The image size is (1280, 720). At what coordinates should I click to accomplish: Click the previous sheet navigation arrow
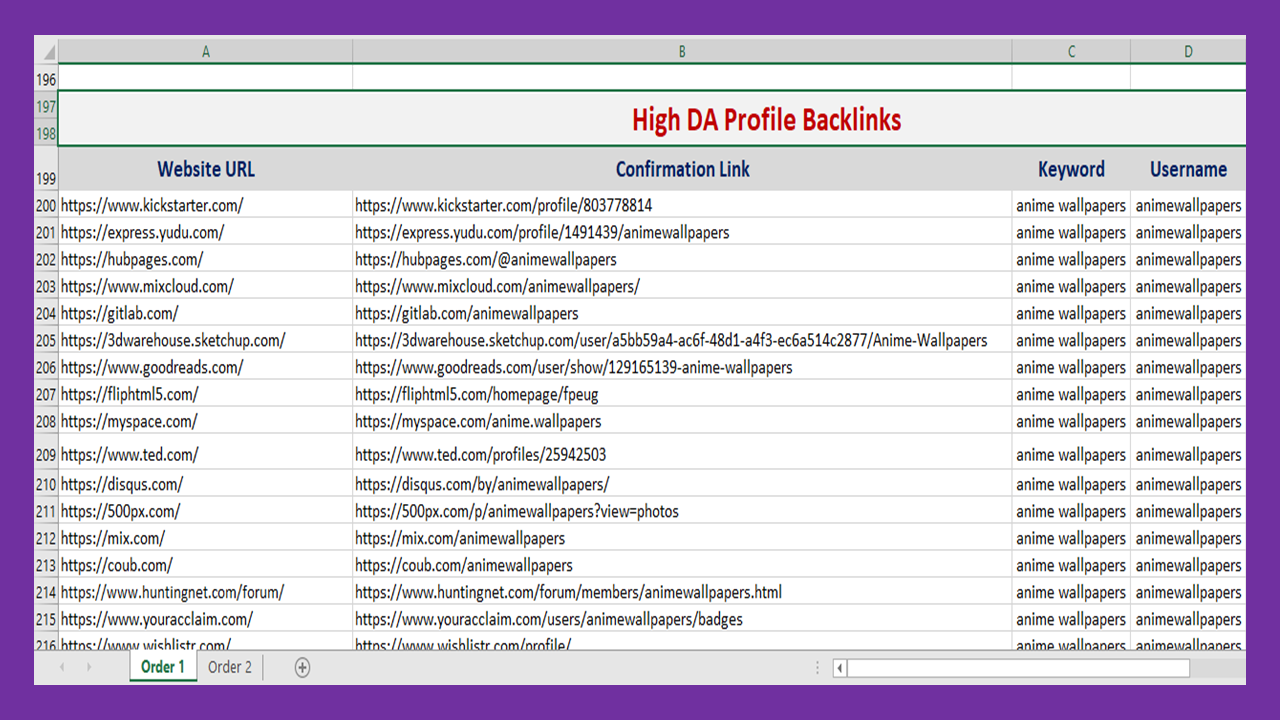(x=62, y=668)
